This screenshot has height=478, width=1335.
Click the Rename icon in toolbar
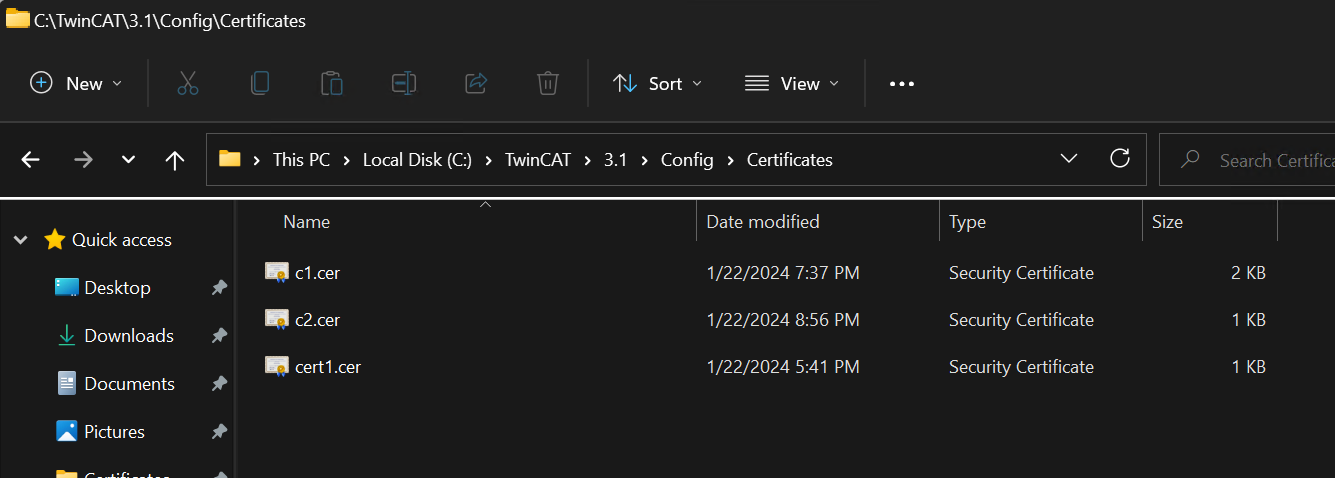(x=404, y=83)
